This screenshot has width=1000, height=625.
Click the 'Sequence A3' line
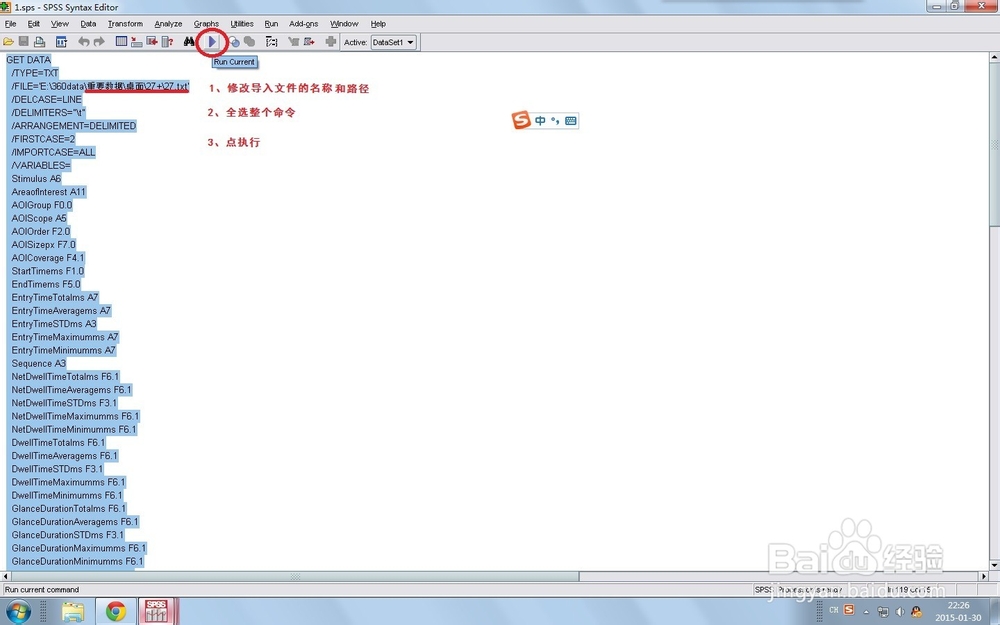click(38, 364)
